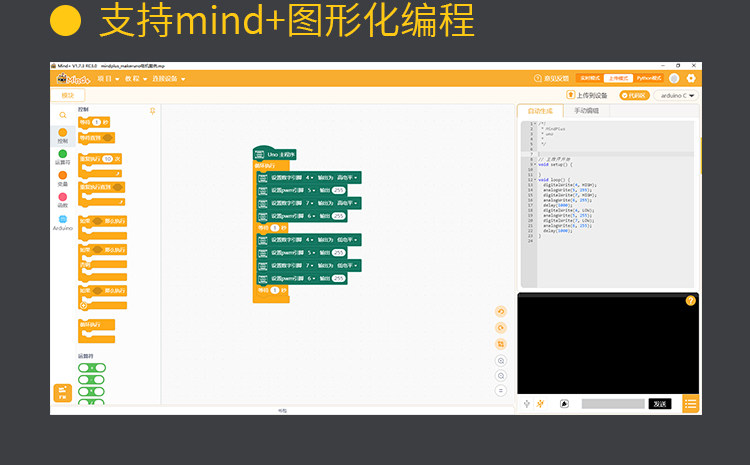Click the 上传到设备 upload icon
Image resolution: width=750 pixels, height=465 pixels.
point(571,95)
